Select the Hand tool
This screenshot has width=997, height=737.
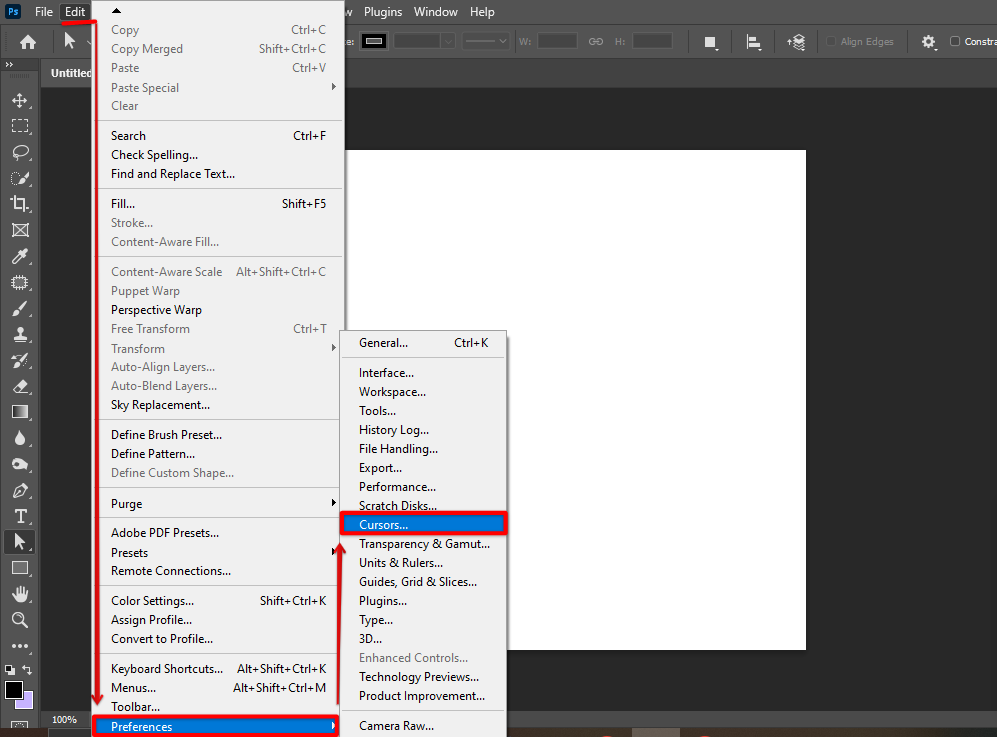(x=20, y=594)
